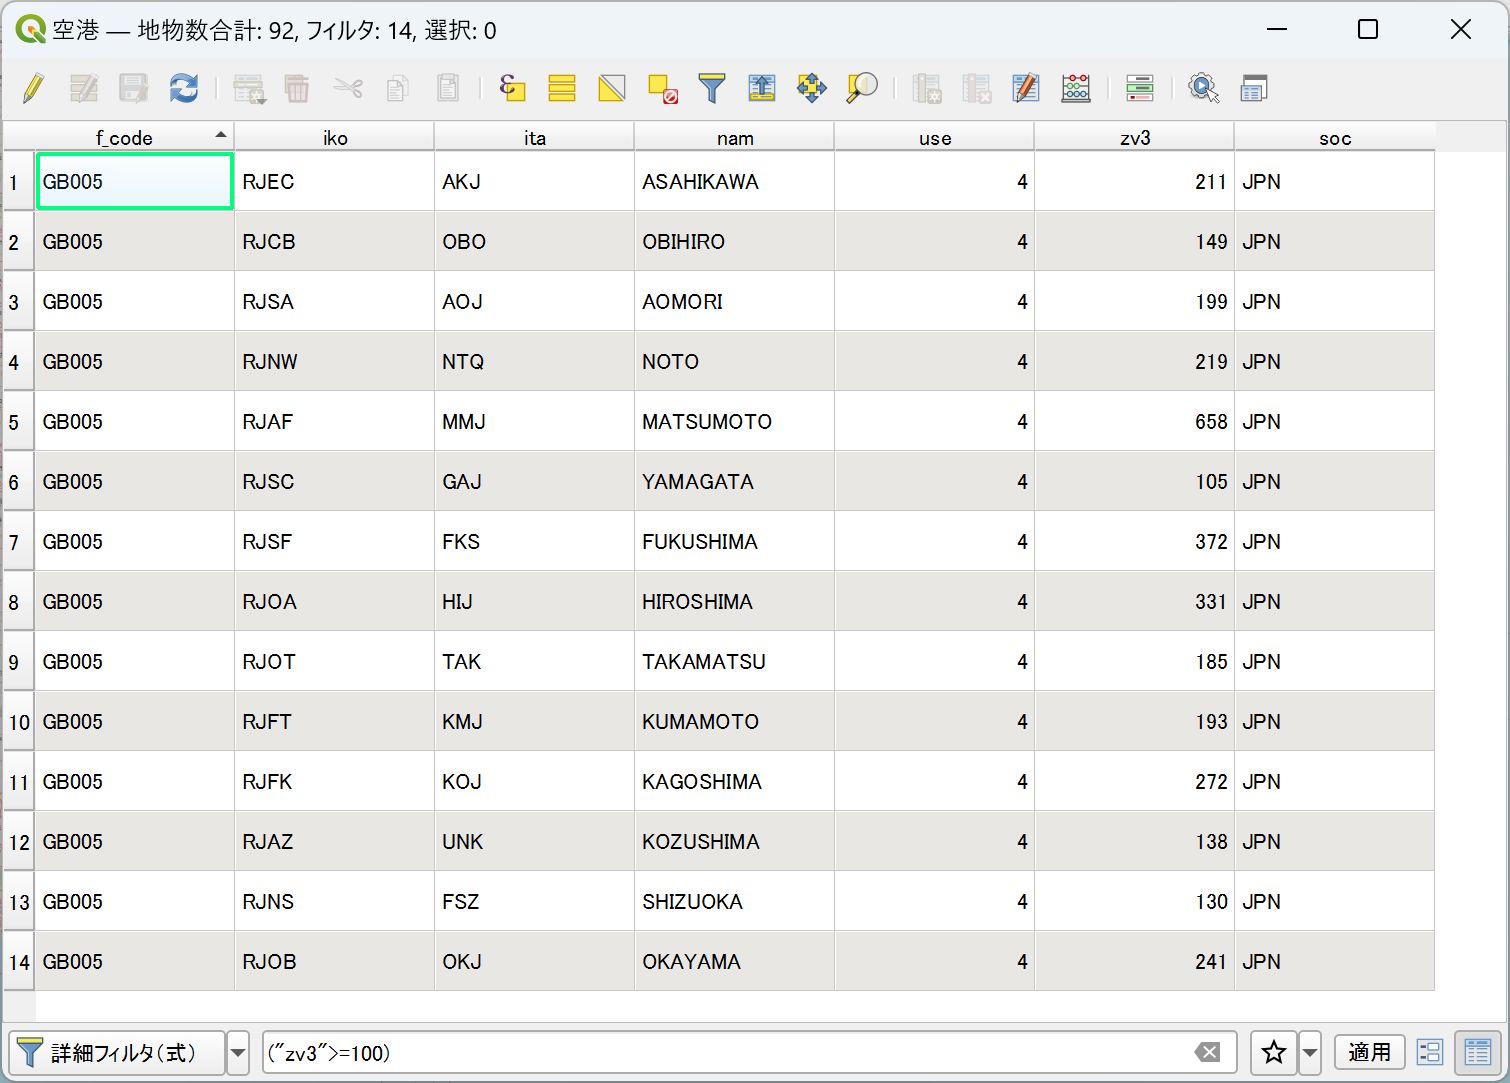
Task: Open filter/select features using form
Action: [712, 88]
